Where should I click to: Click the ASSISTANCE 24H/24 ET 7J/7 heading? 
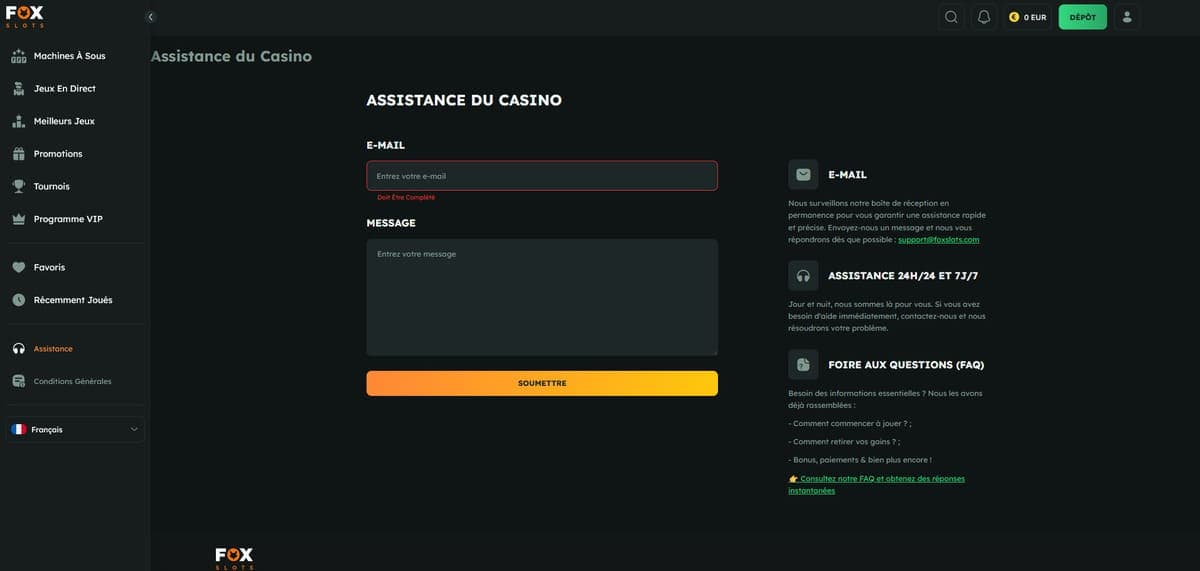point(903,275)
